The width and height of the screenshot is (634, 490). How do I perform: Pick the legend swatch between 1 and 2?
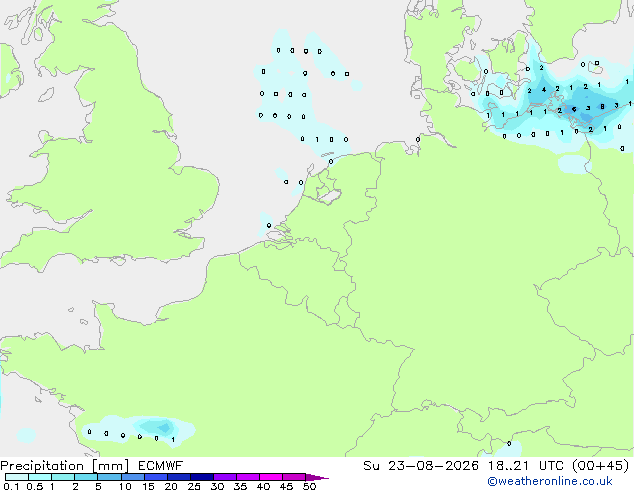click(63, 477)
